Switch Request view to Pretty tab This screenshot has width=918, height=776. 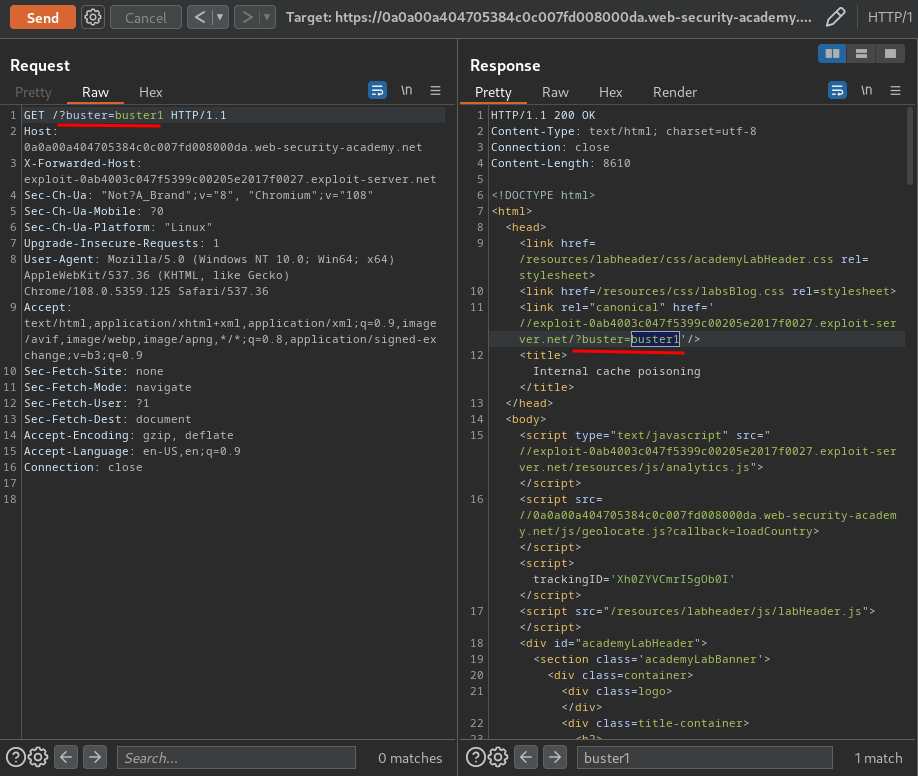pos(33,93)
